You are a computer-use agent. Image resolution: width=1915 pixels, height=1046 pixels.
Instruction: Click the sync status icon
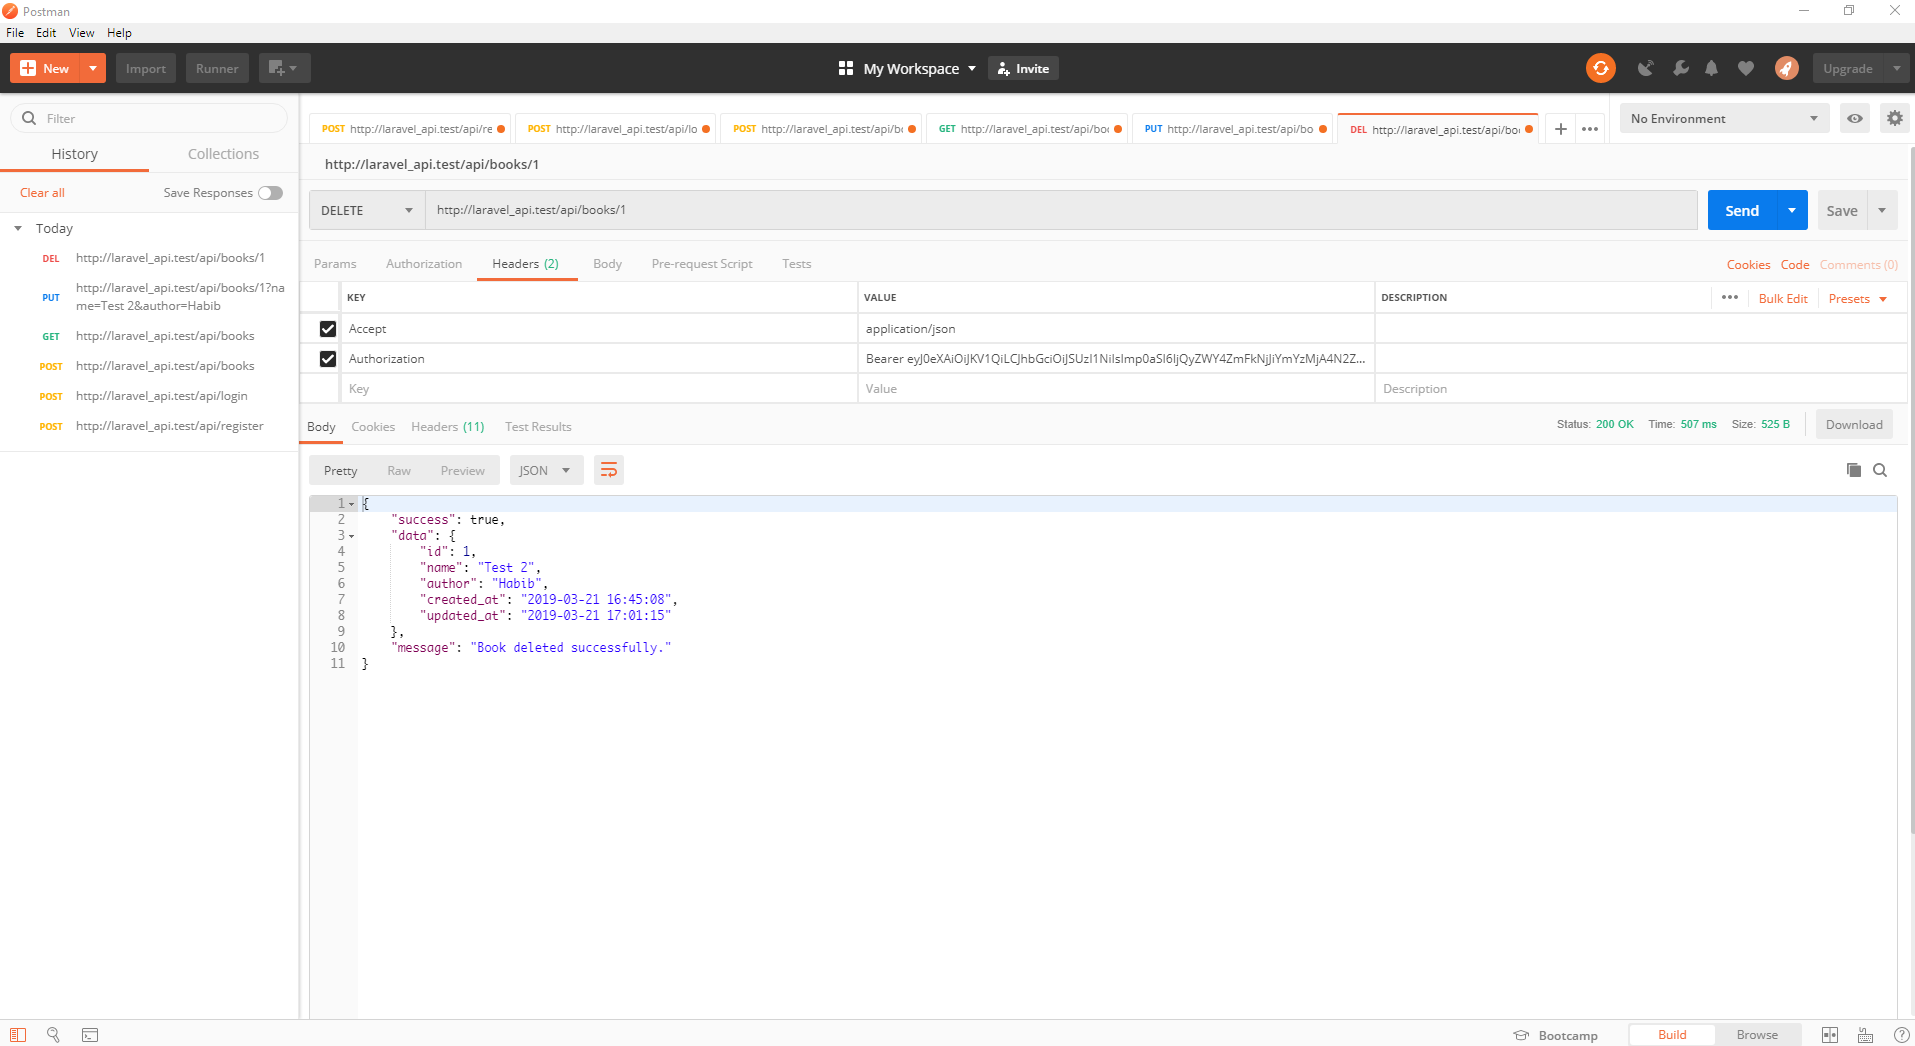pos(1600,68)
